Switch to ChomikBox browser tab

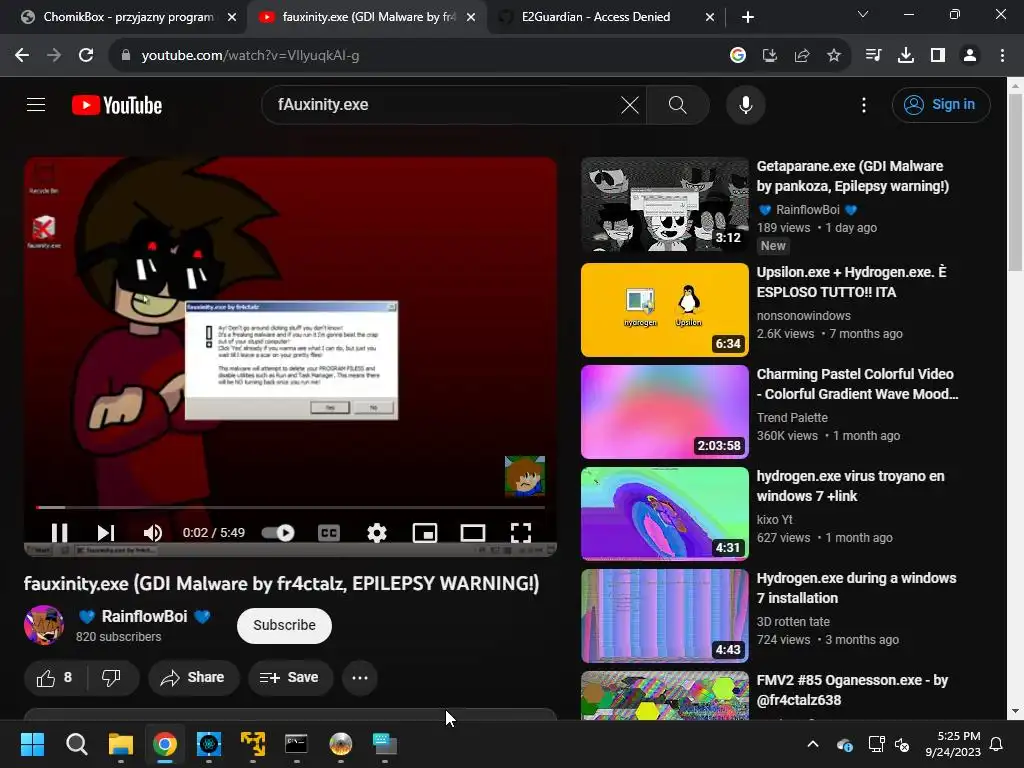(x=128, y=17)
